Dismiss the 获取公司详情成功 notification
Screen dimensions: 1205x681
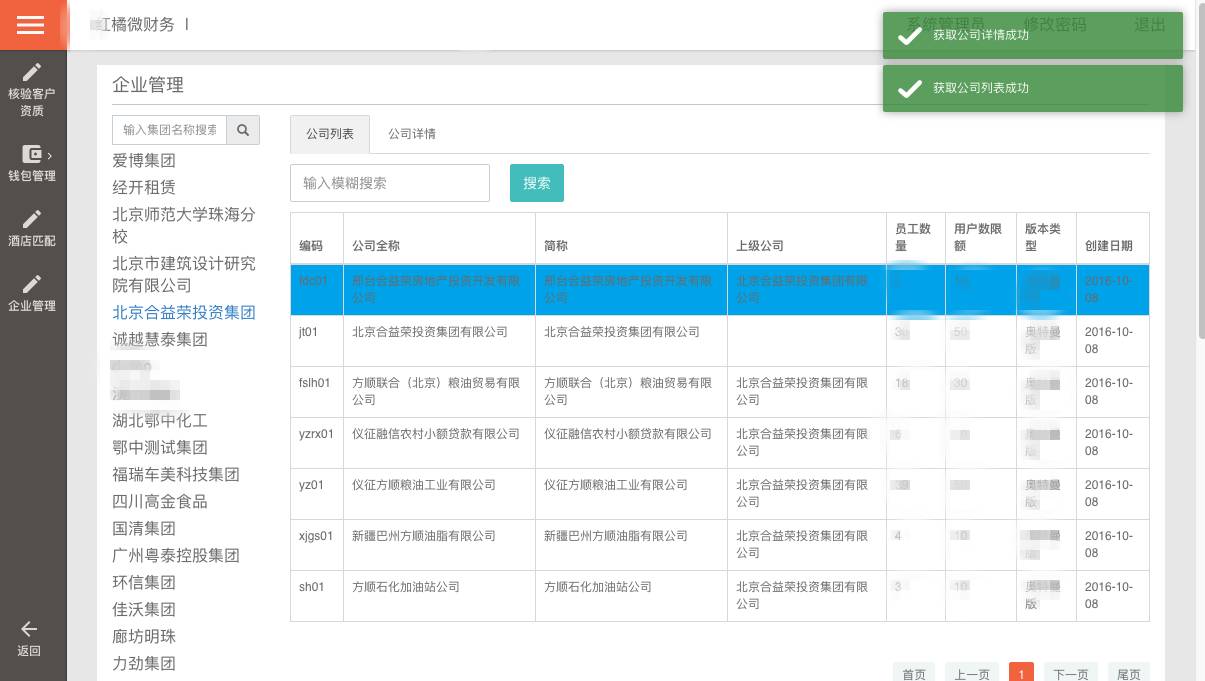point(1033,35)
